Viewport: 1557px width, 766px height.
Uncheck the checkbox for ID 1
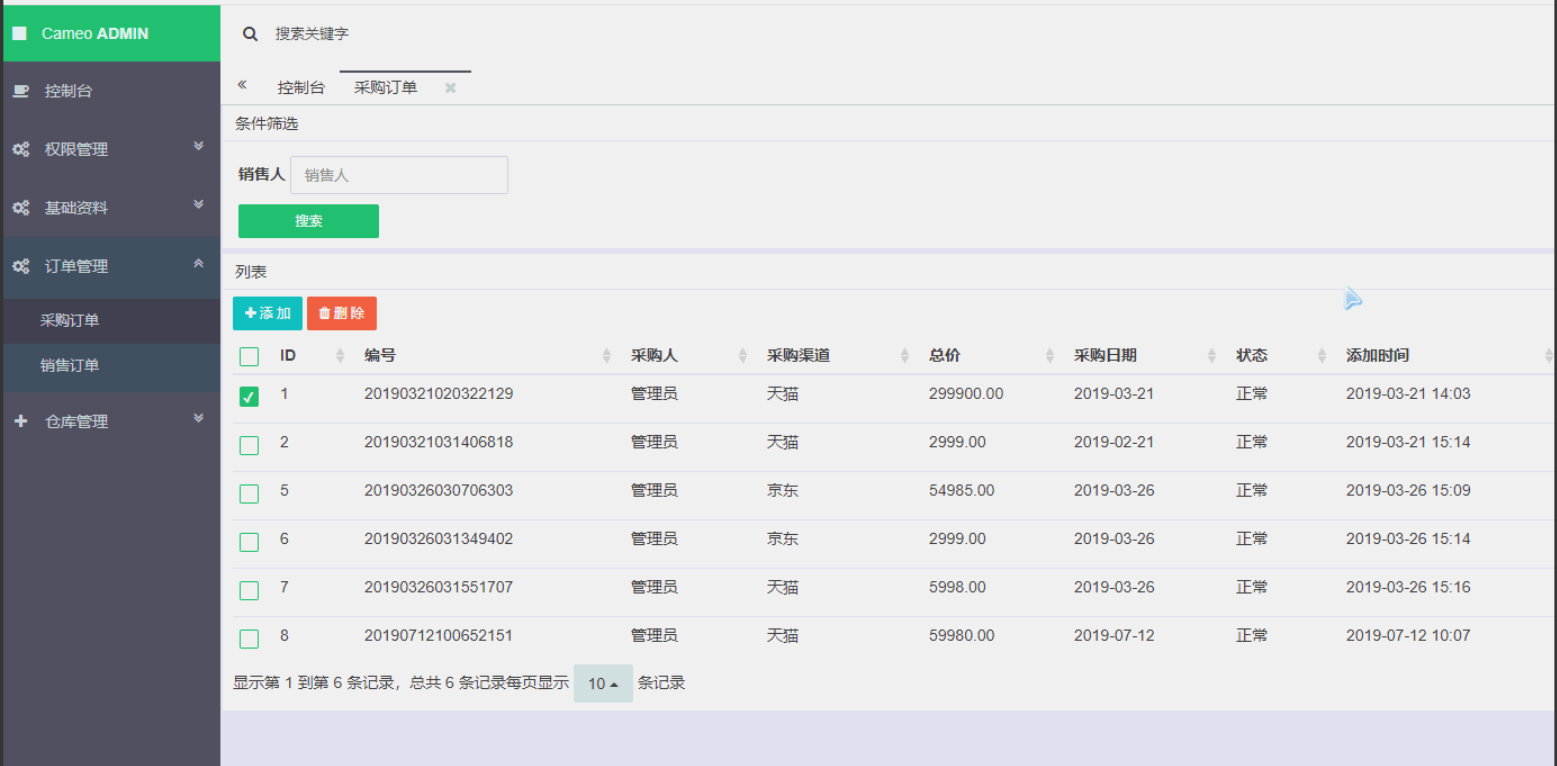(x=249, y=397)
